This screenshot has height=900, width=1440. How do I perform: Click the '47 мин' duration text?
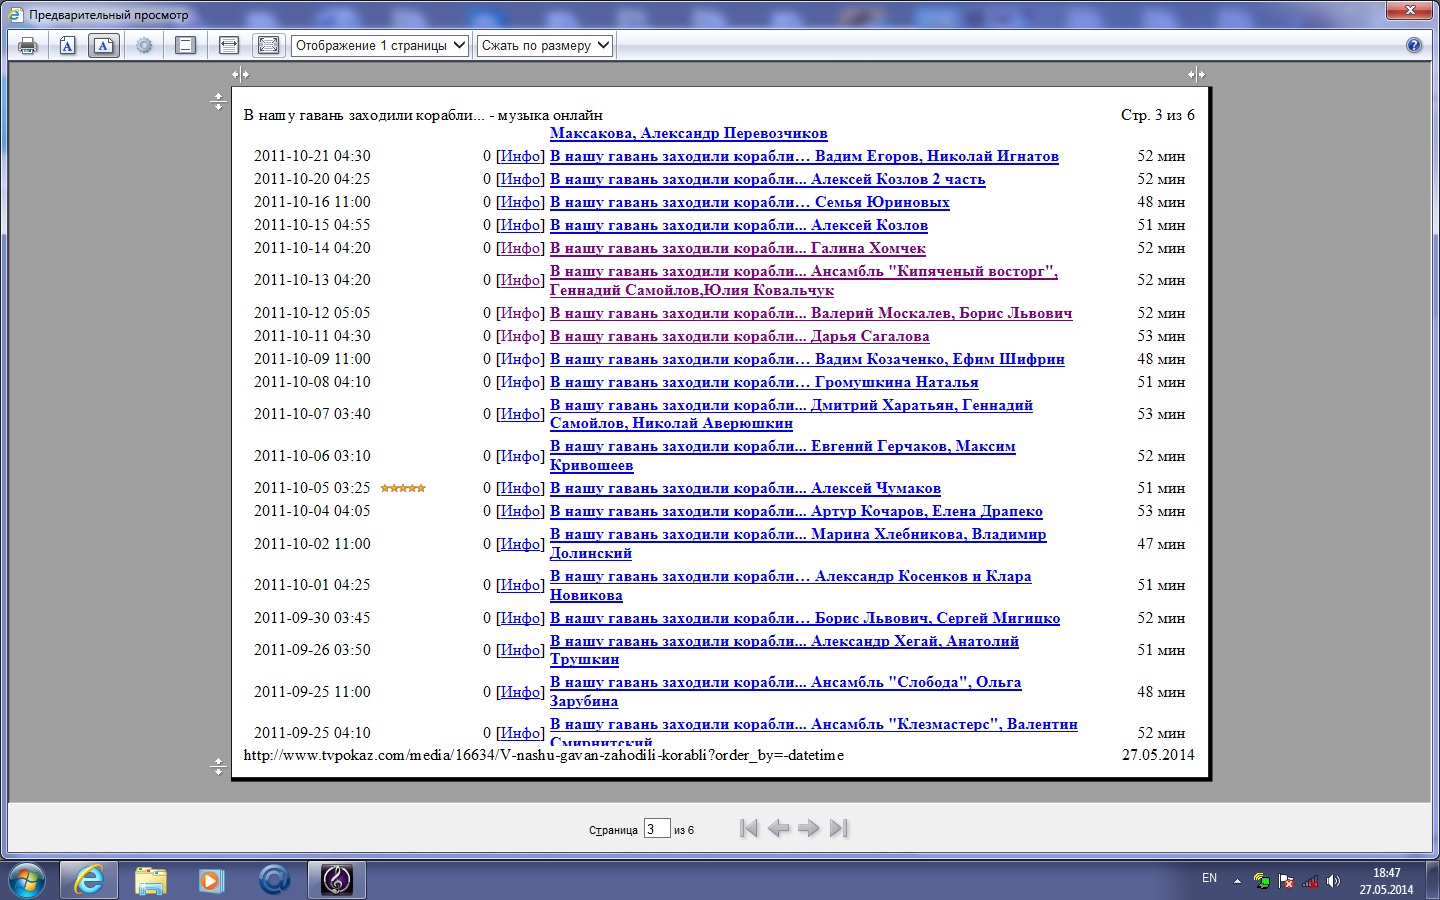pos(1161,544)
